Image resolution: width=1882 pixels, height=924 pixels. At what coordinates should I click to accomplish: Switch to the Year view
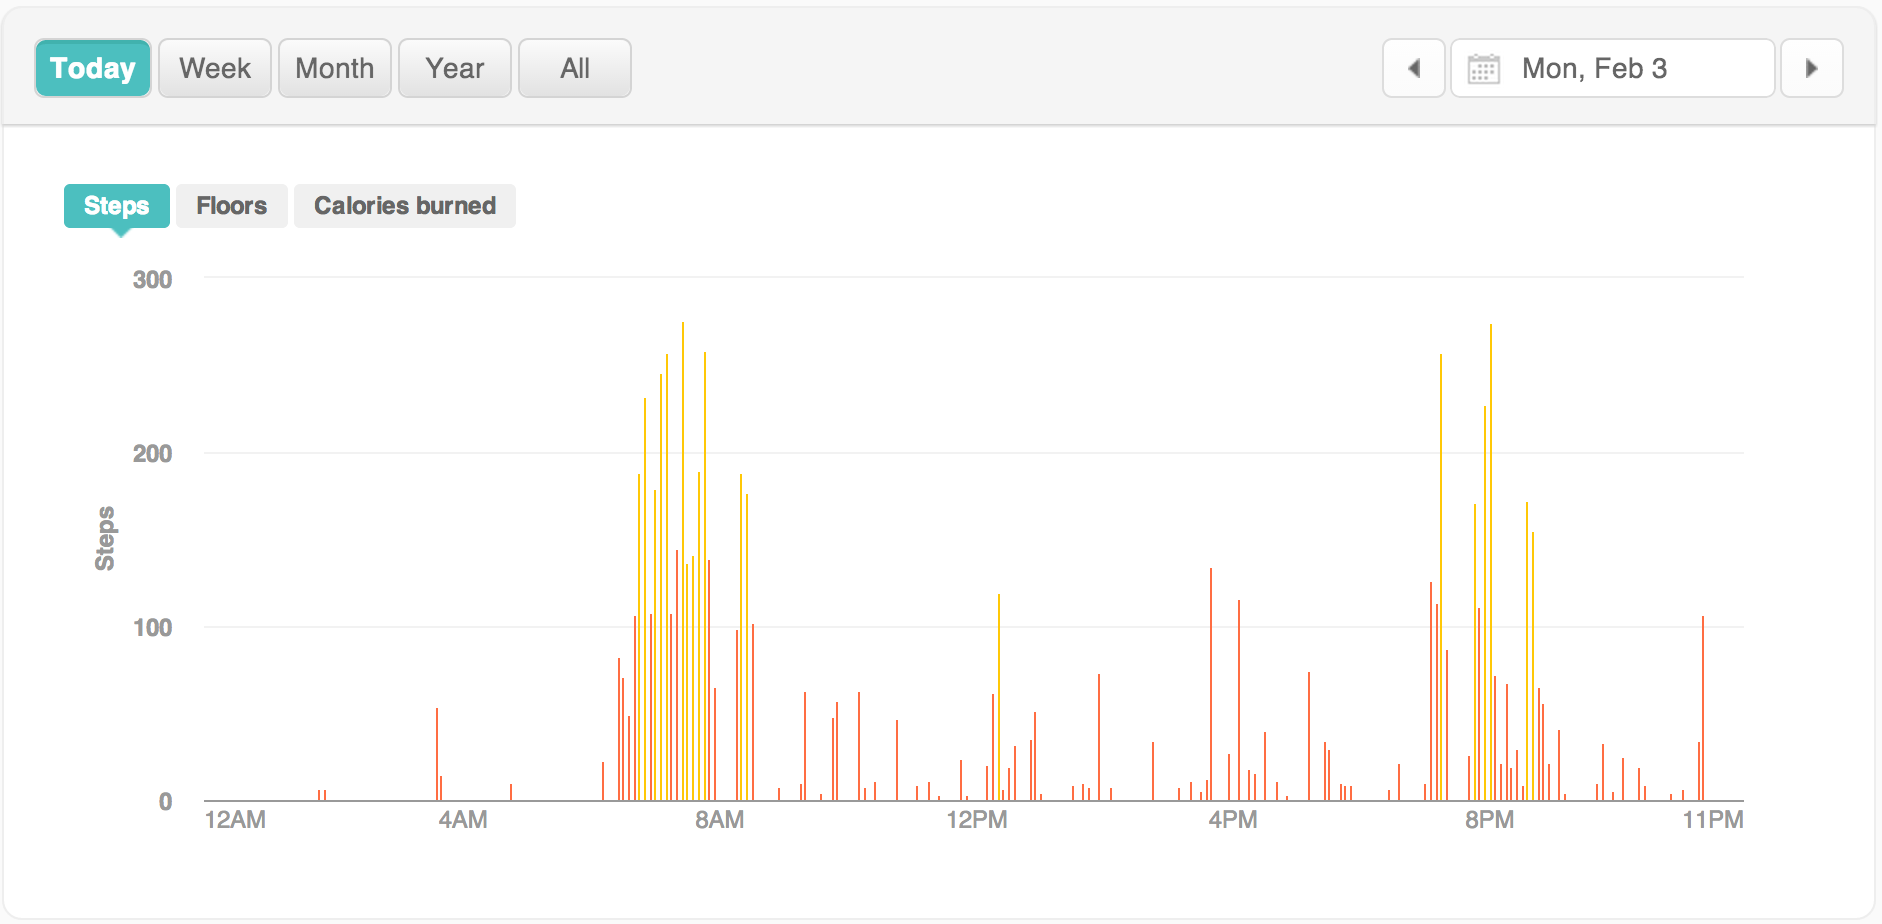coord(455,68)
